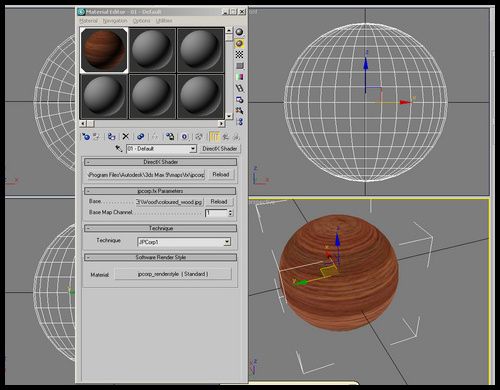Open the Navigation menu
The width and height of the screenshot is (500, 390).
click(x=115, y=21)
